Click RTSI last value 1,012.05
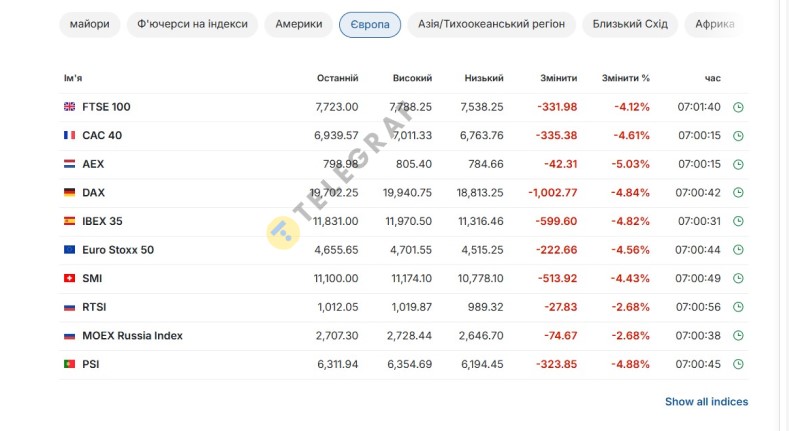The width and height of the screenshot is (789, 431). pos(338,307)
